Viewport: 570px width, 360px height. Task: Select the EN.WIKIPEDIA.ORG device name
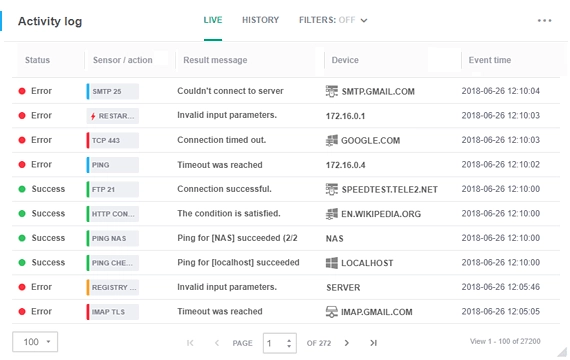click(x=381, y=214)
